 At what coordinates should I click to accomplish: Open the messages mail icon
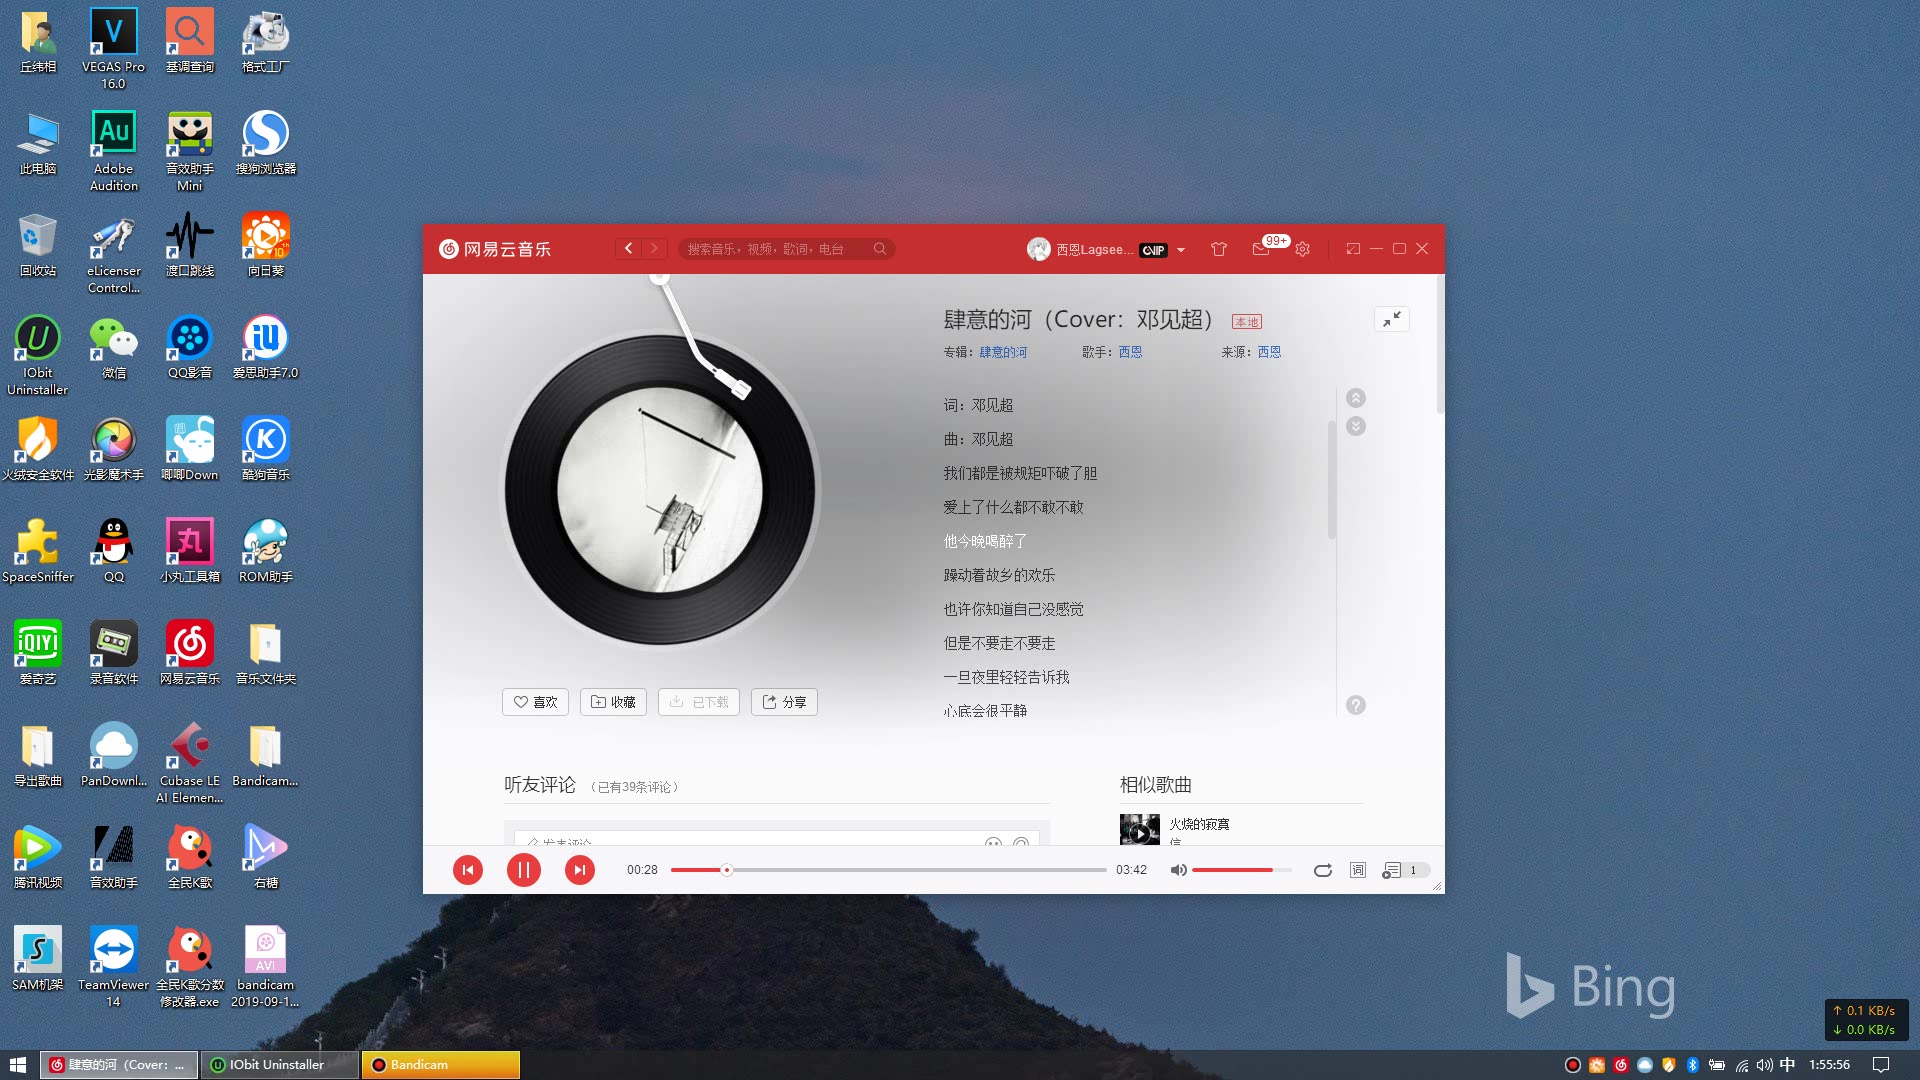coord(1260,249)
